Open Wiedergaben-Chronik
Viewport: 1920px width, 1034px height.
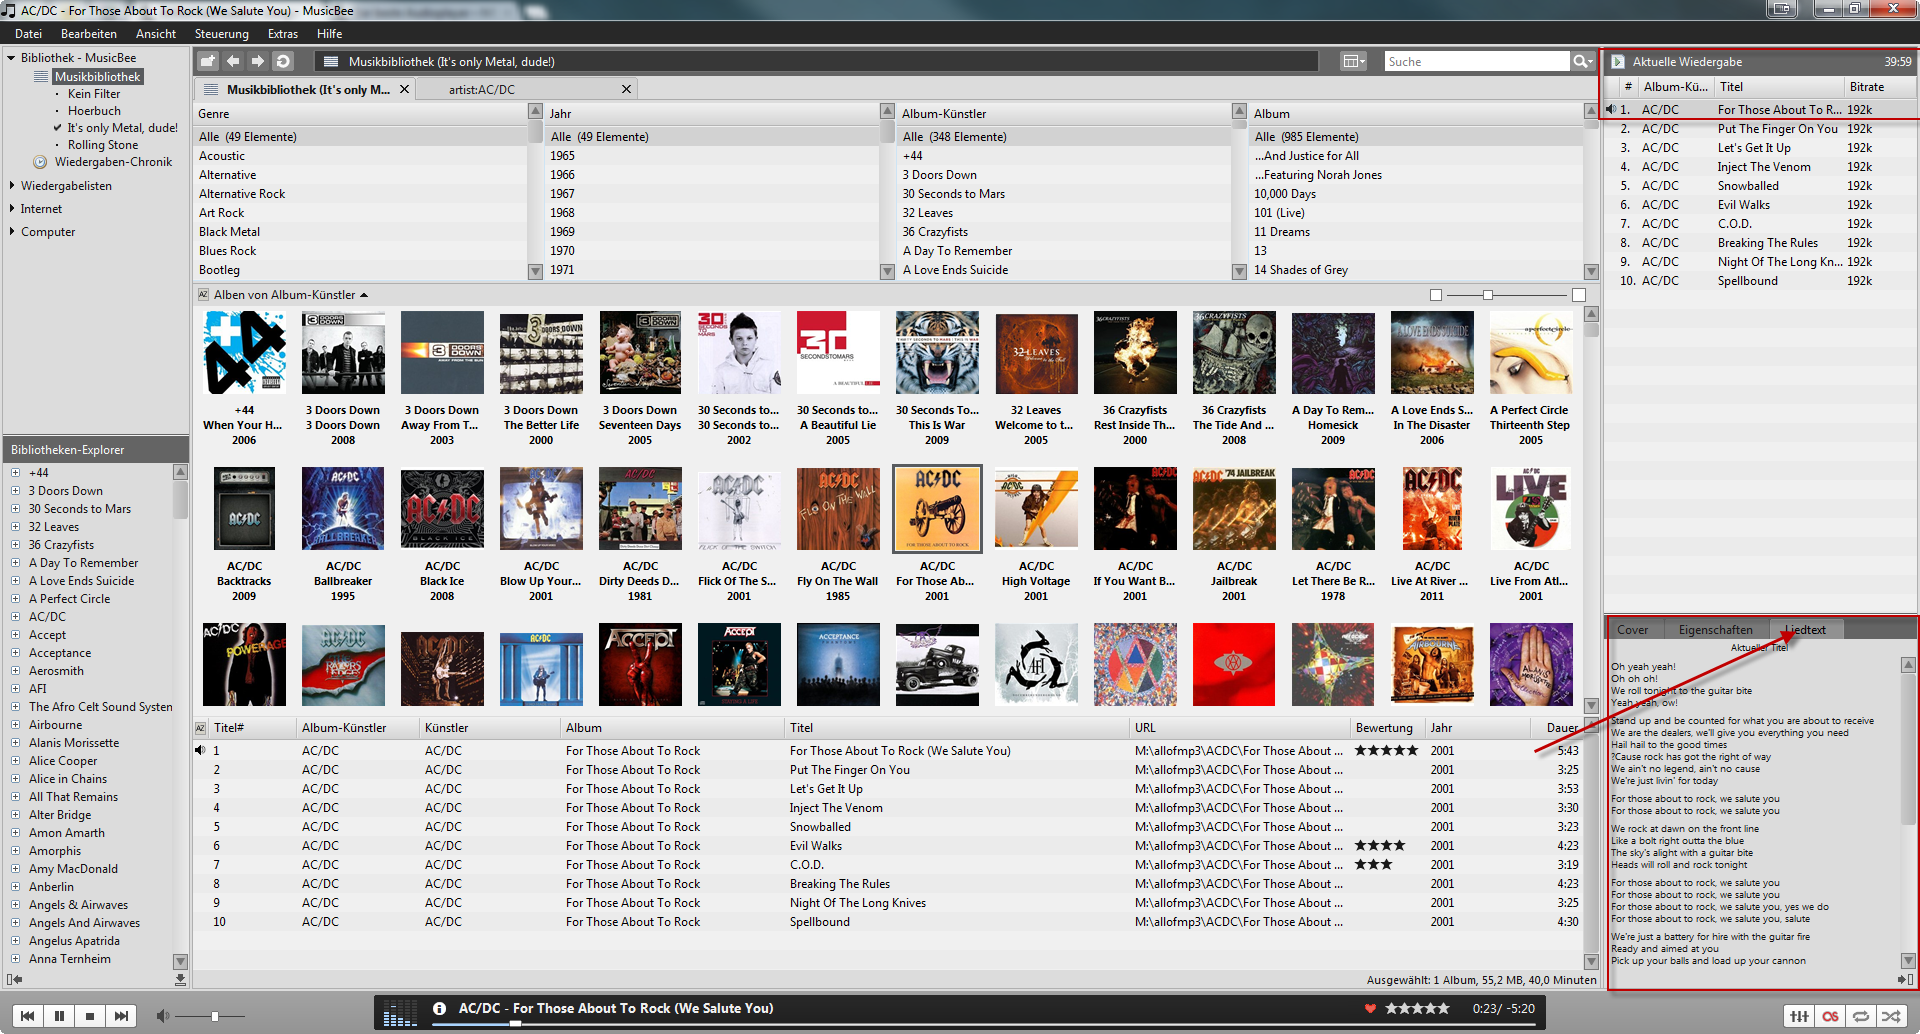113,161
